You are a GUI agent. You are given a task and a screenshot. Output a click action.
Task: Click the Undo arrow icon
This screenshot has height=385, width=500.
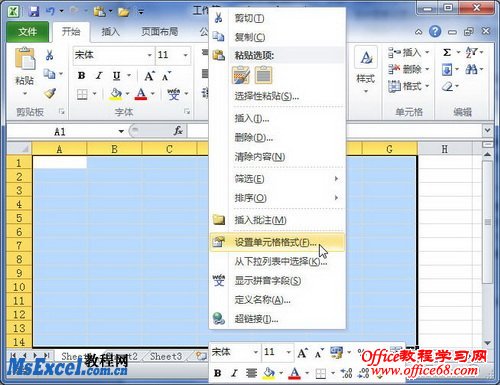[50, 11]
